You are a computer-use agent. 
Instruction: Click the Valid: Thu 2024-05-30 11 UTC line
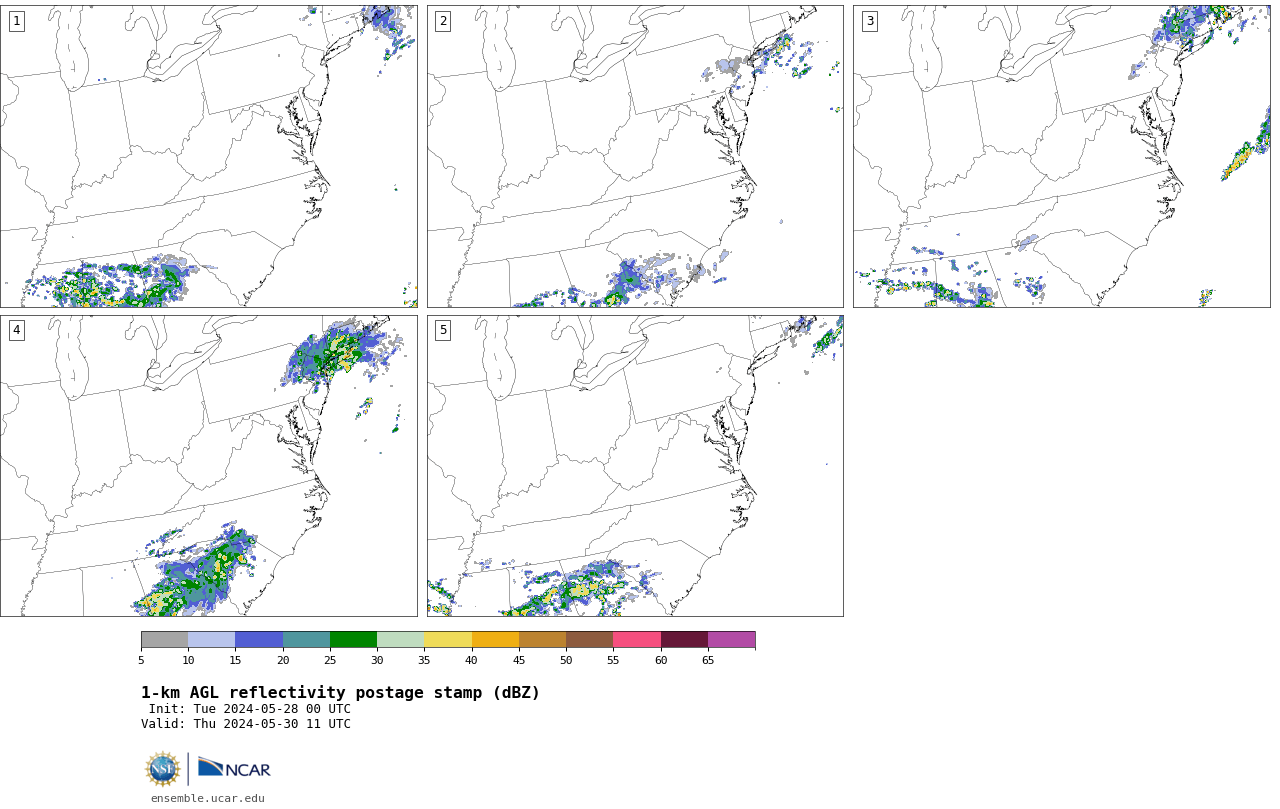click(246, 724)
